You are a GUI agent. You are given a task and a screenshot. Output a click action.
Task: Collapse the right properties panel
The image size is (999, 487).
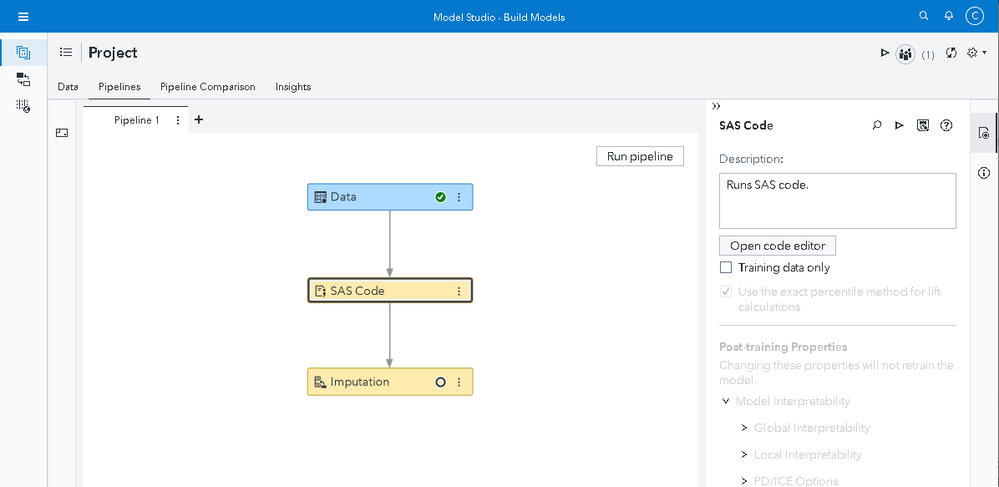click(x=716, y=106)
